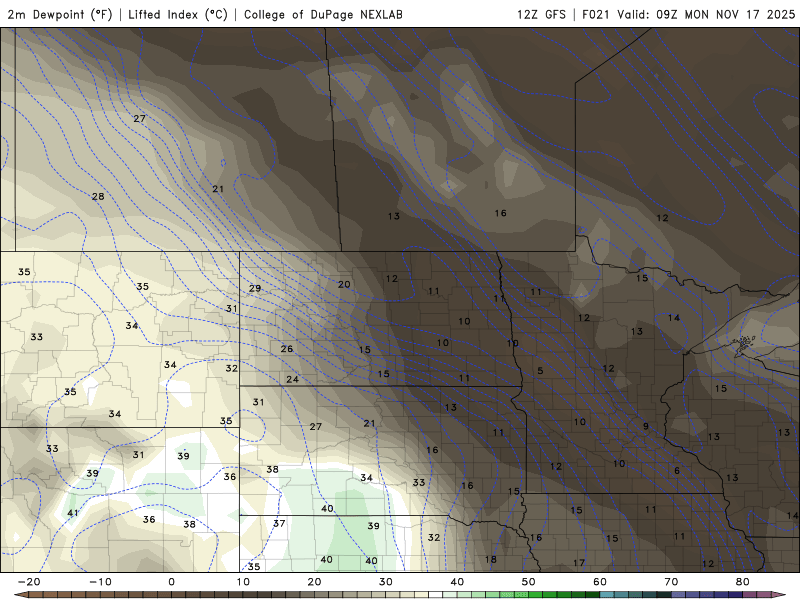Click the 50 label on the color scale
The image size is (800, 600).
pos(529,582)
